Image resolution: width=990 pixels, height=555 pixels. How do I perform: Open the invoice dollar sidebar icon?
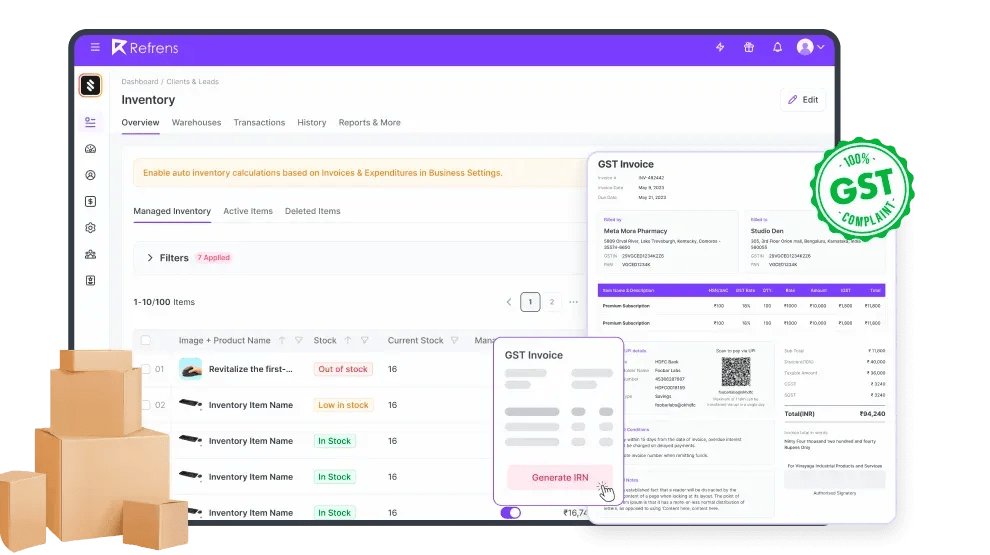click(90, 201)
